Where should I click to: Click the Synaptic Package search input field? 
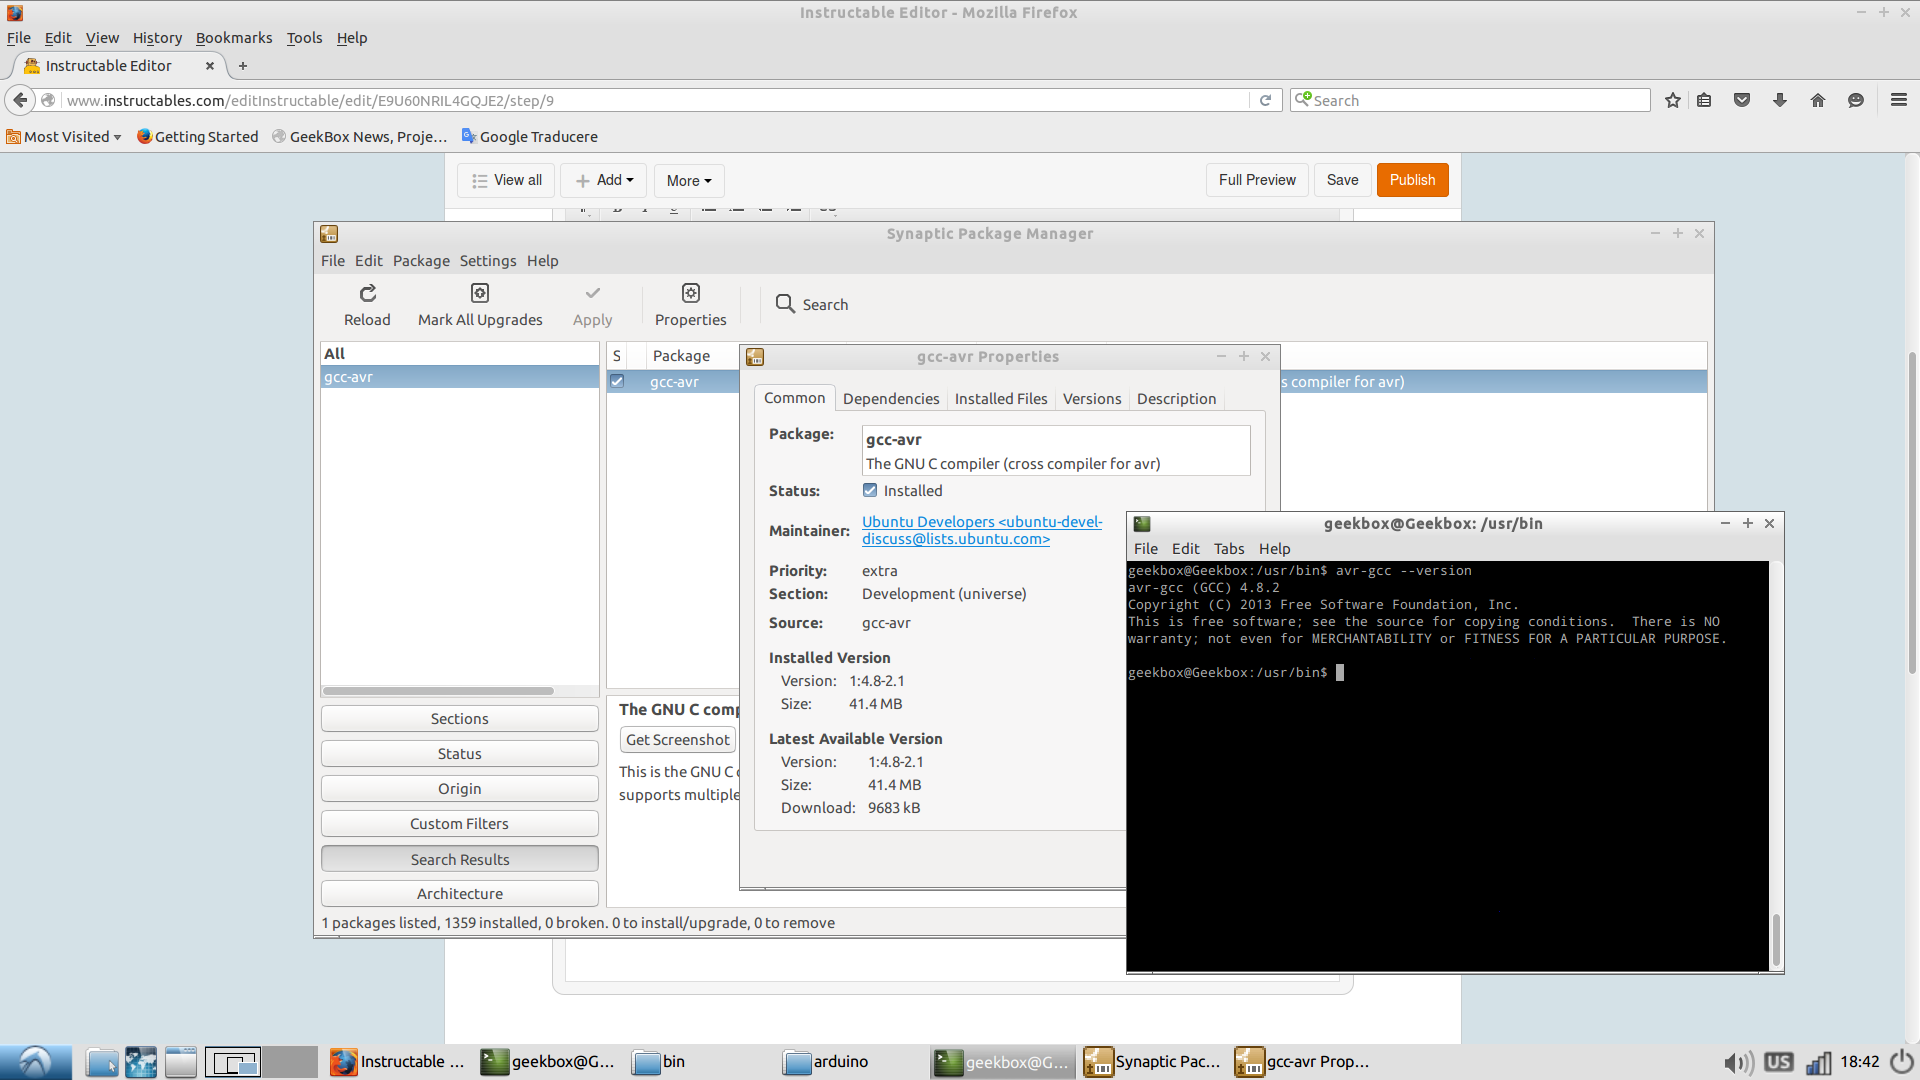point(1240,305)
